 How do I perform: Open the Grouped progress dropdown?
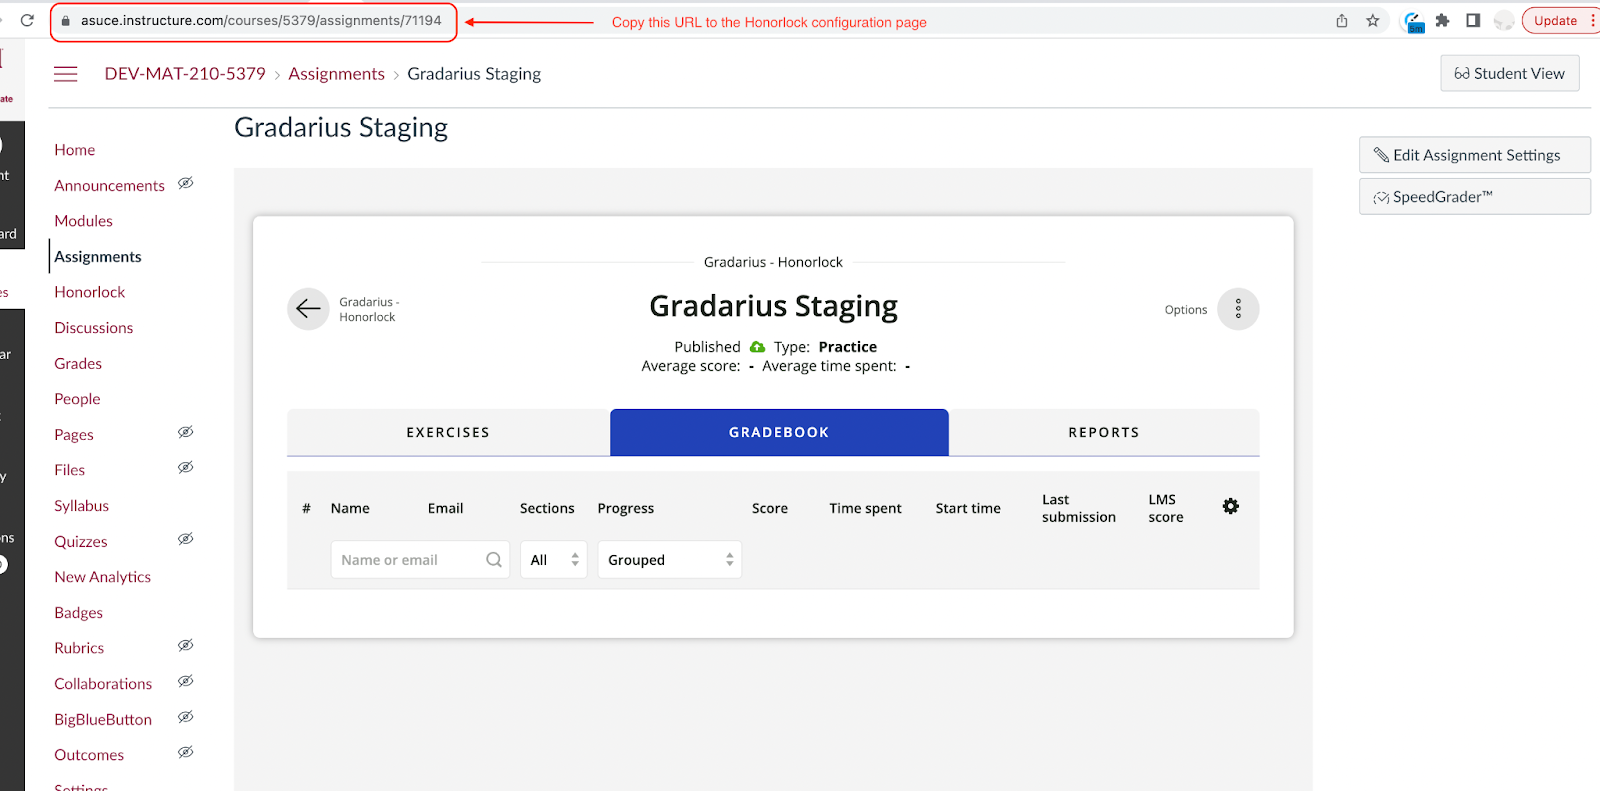pyautogui.click(x=669, y=560)
